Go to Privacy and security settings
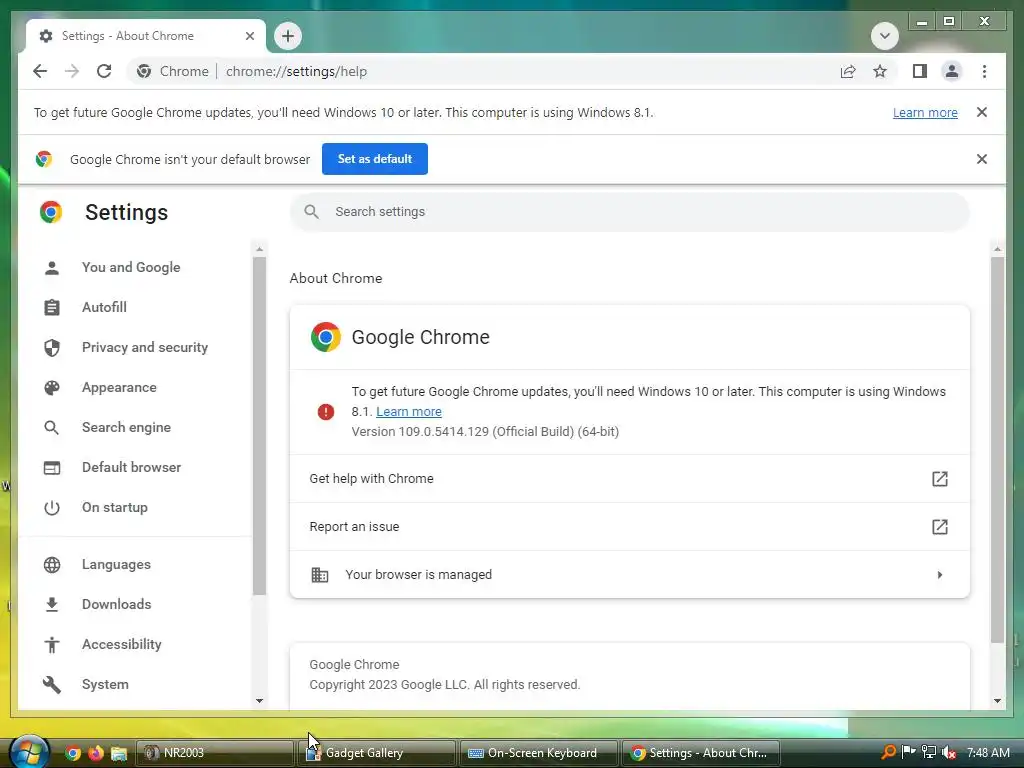The height and width of the screenshot is (768, 1024). [x=145, y=347]
